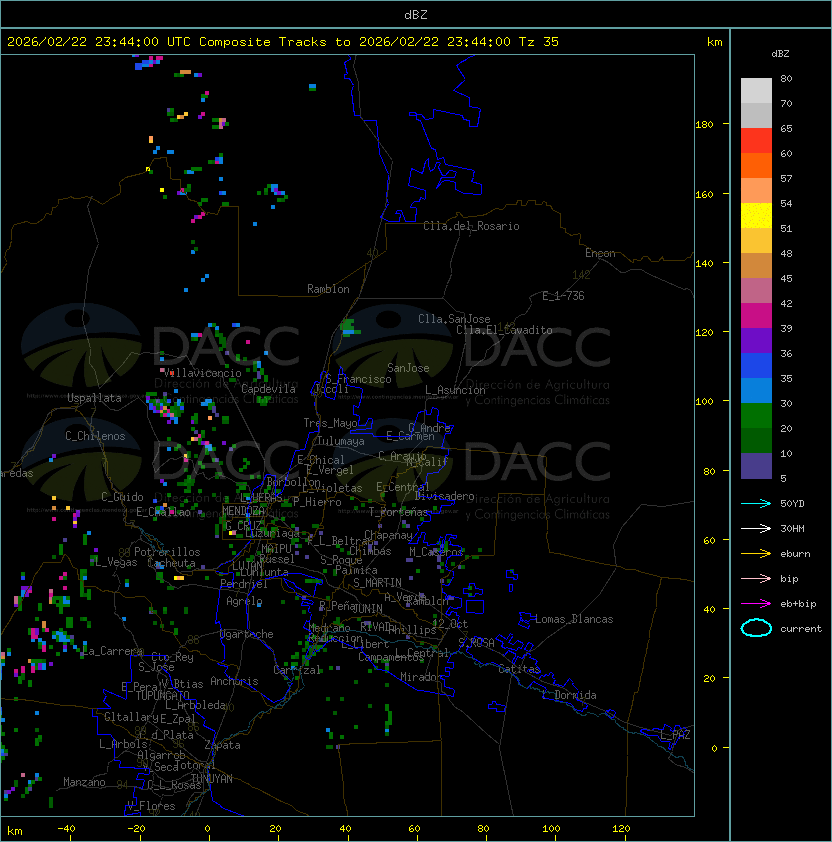
Task: Click the 'Perdriel' map label
Action: (x=244, y=584)
